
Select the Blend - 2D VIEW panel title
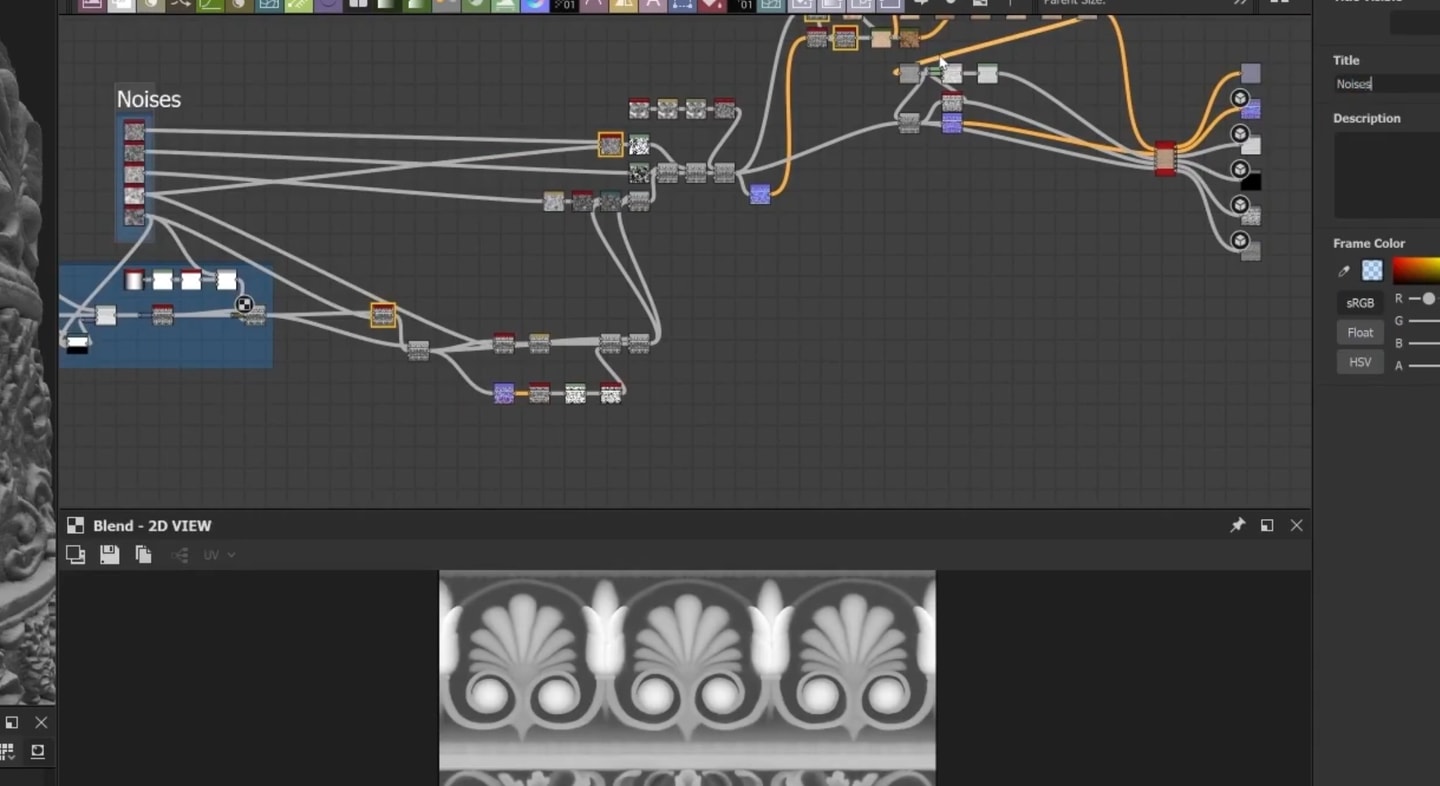click(152, 526)
